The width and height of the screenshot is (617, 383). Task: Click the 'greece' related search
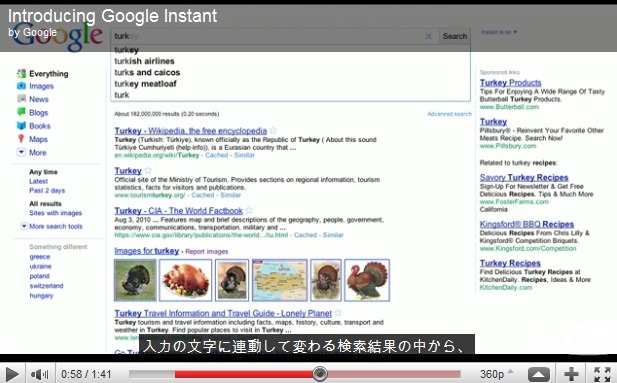tap(40, 257)
